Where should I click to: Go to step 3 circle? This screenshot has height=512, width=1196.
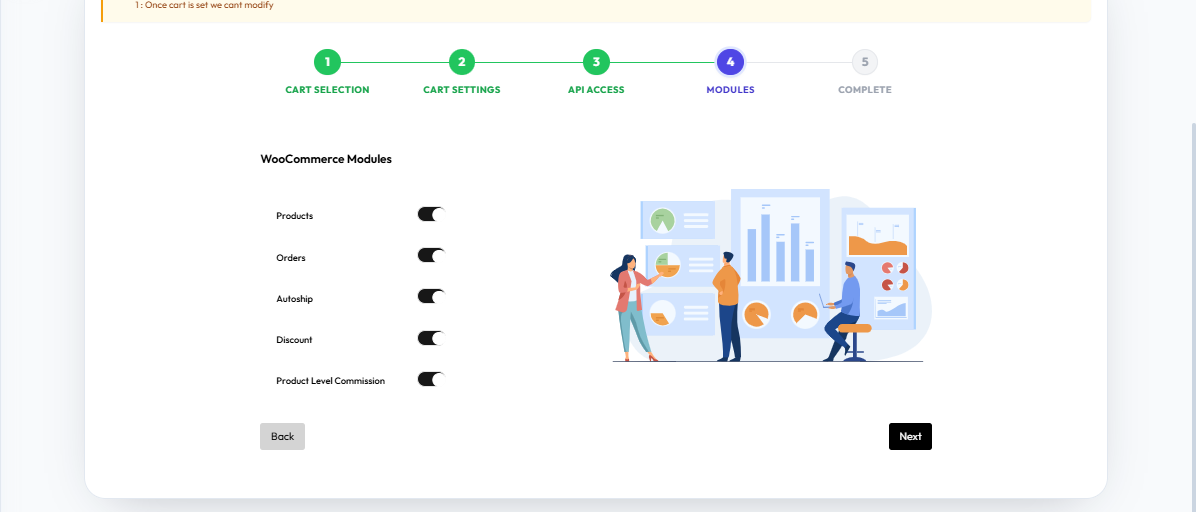(596, 62)
